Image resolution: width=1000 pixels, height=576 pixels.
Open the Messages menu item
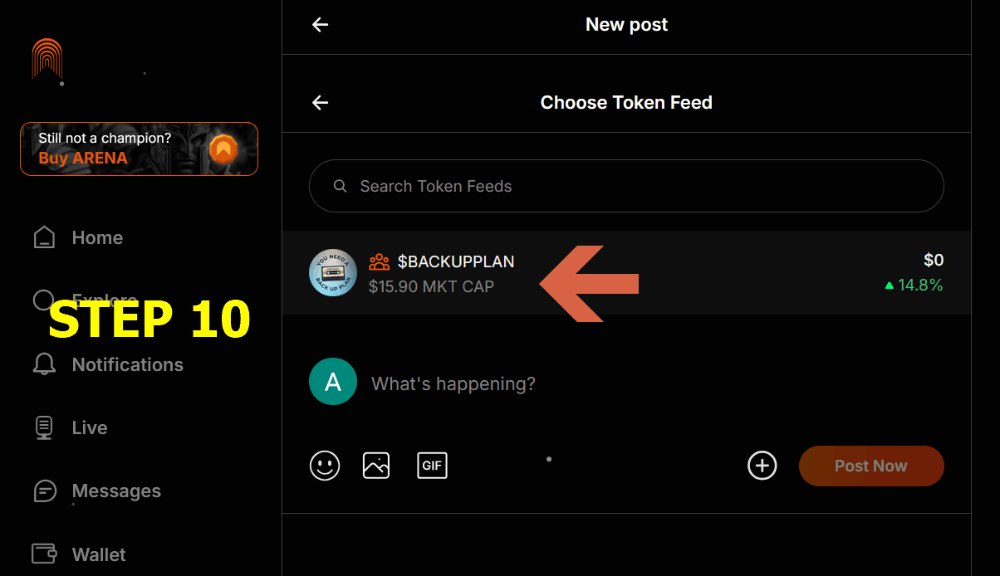click(116, 491)
